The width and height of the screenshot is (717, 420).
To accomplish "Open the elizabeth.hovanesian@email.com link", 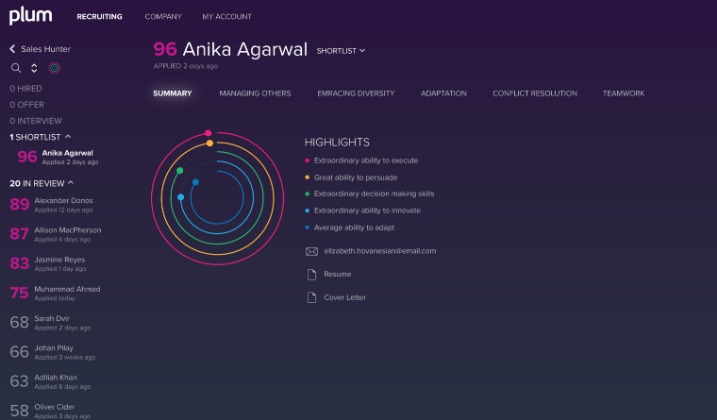I will [x=379, y=251].
